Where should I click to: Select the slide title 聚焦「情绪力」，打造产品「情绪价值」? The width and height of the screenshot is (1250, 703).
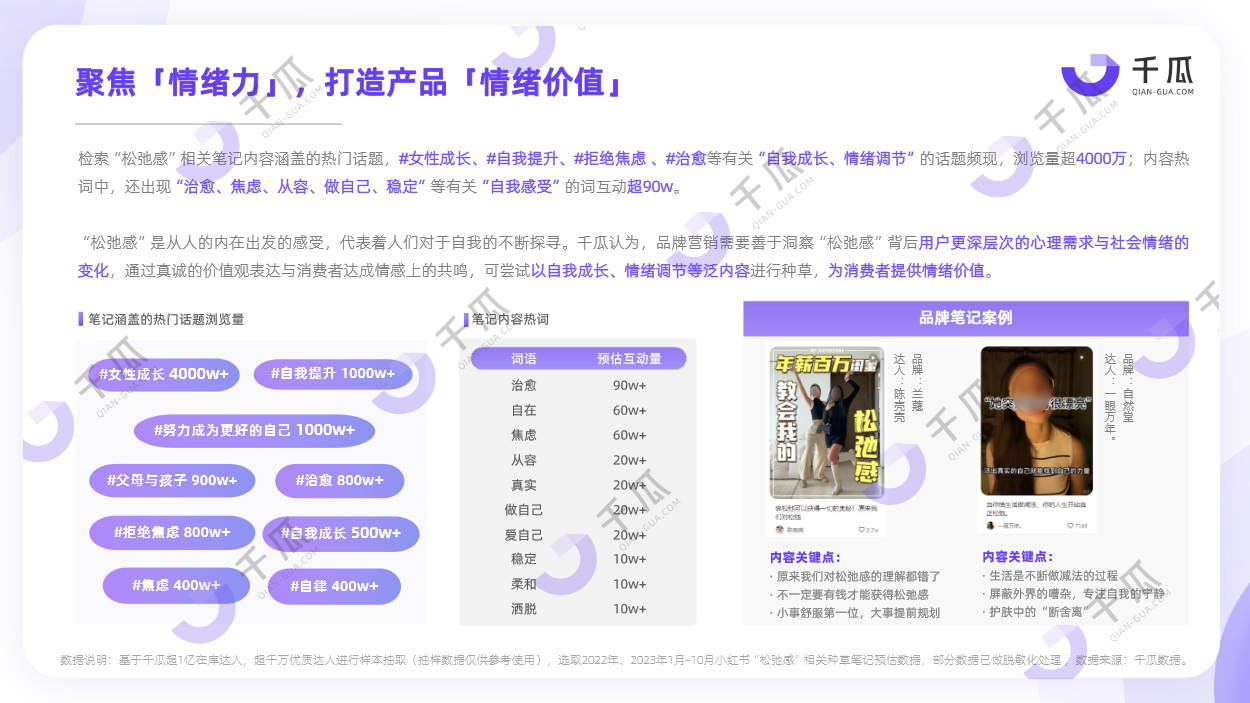[351, 82]
